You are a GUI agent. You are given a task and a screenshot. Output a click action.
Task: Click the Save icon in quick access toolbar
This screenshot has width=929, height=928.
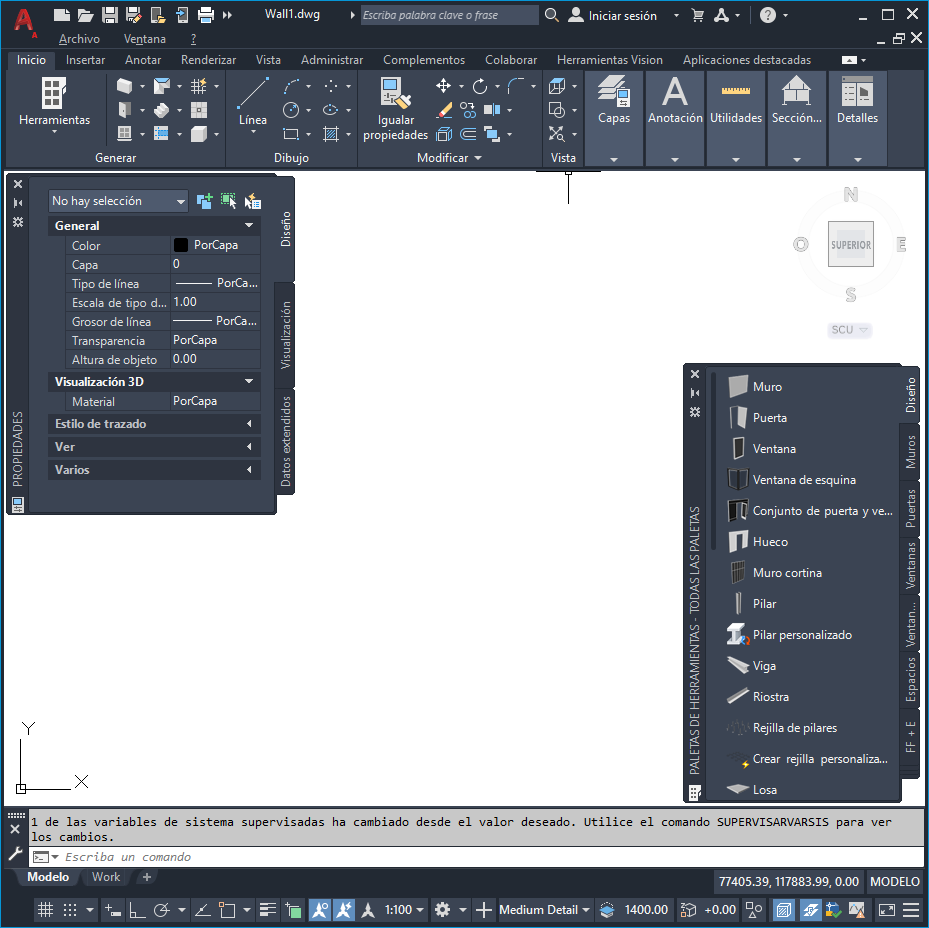(x=110, y=15)
